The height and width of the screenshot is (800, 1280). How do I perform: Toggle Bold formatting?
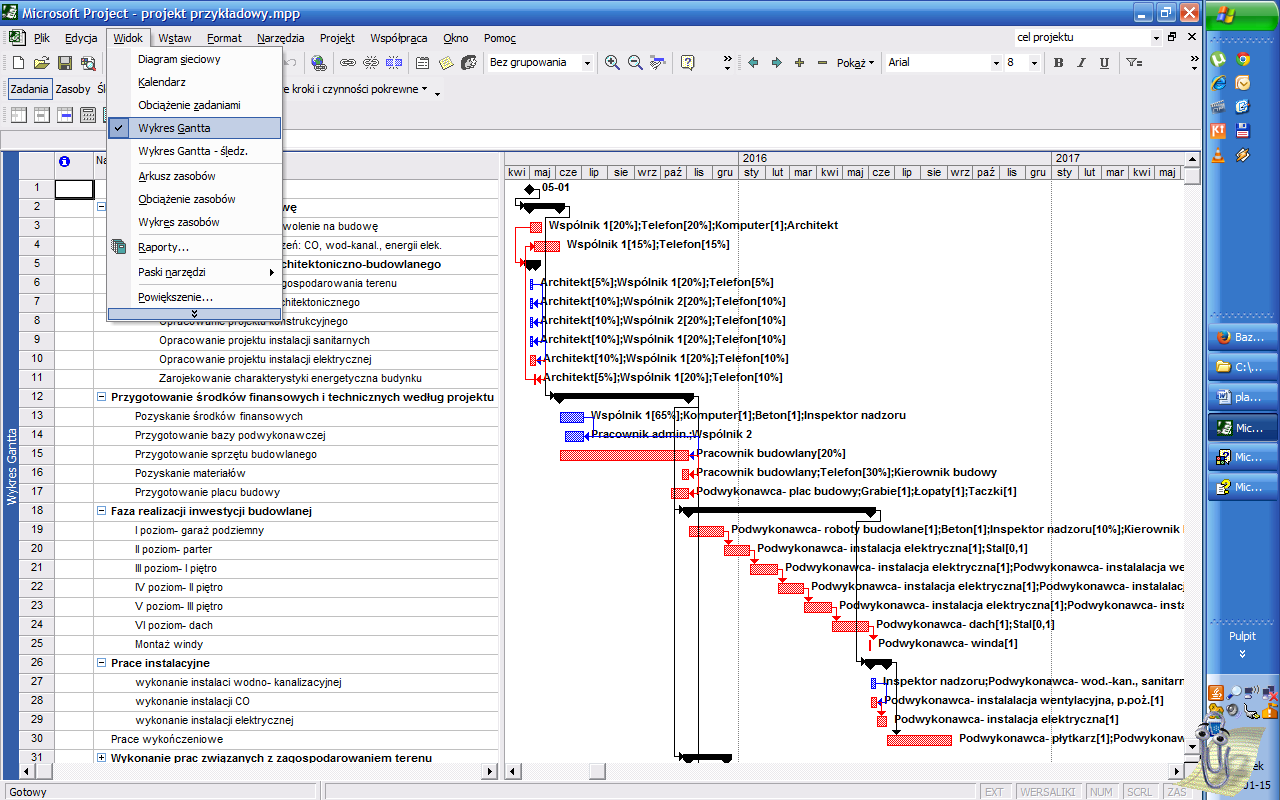[x=1058, y=63]
